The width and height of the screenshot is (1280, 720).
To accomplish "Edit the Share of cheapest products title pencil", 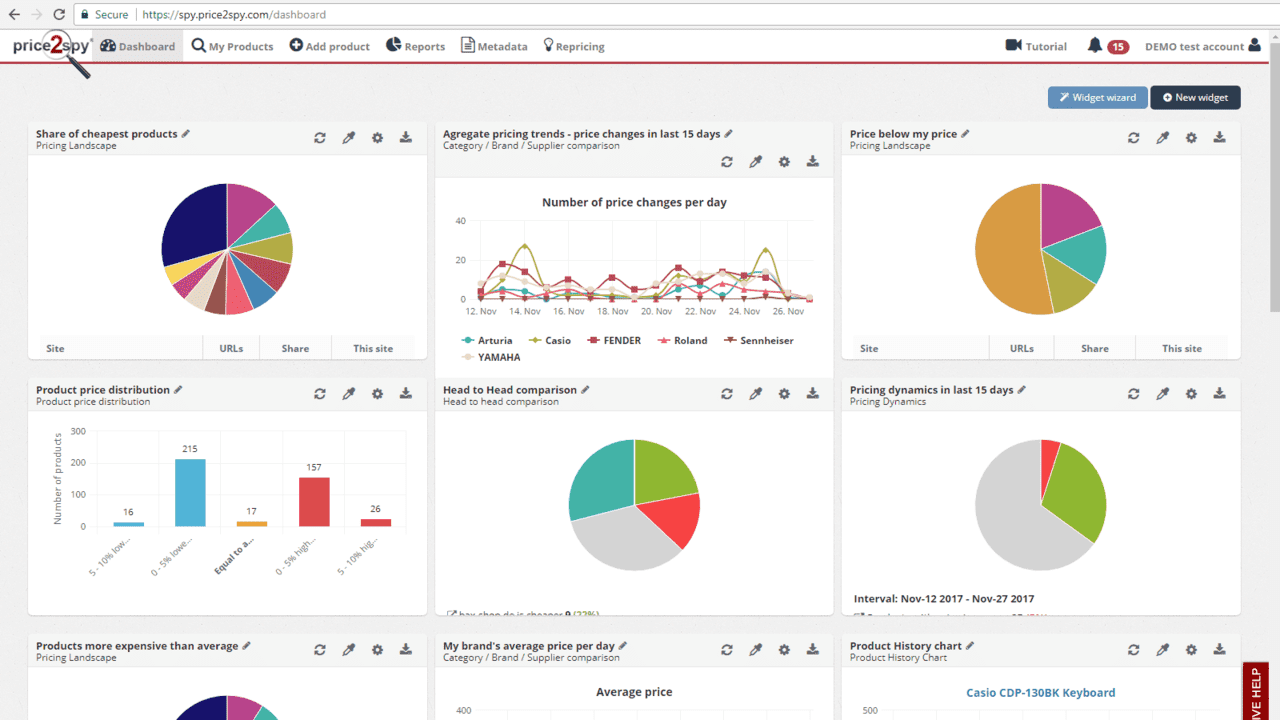I will (x=186, y=134).
